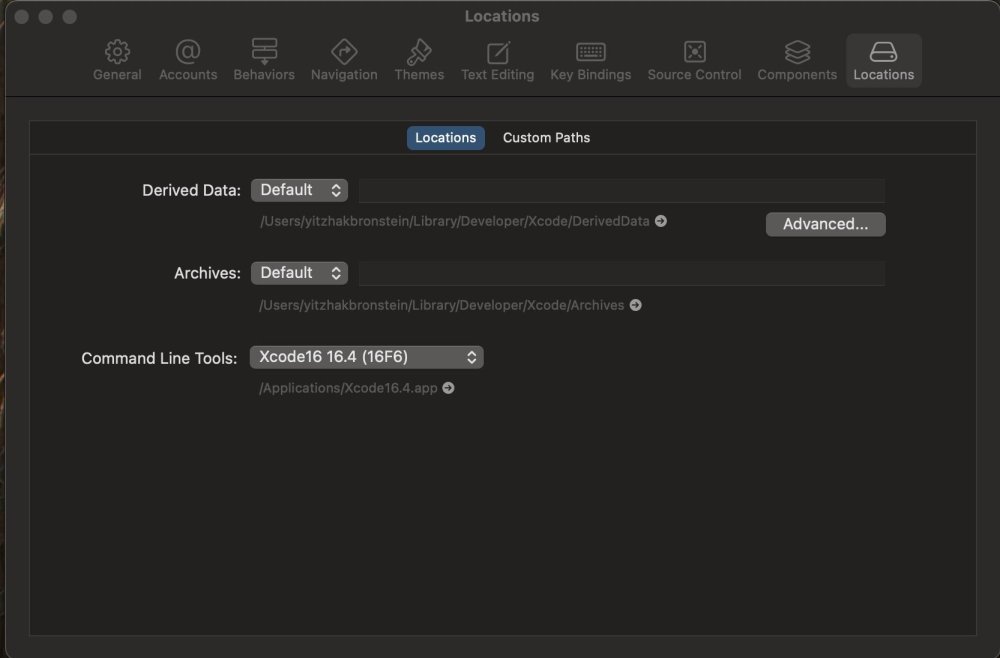
Task: Switch to the Custom Paths tab
Action: point(547,138)
